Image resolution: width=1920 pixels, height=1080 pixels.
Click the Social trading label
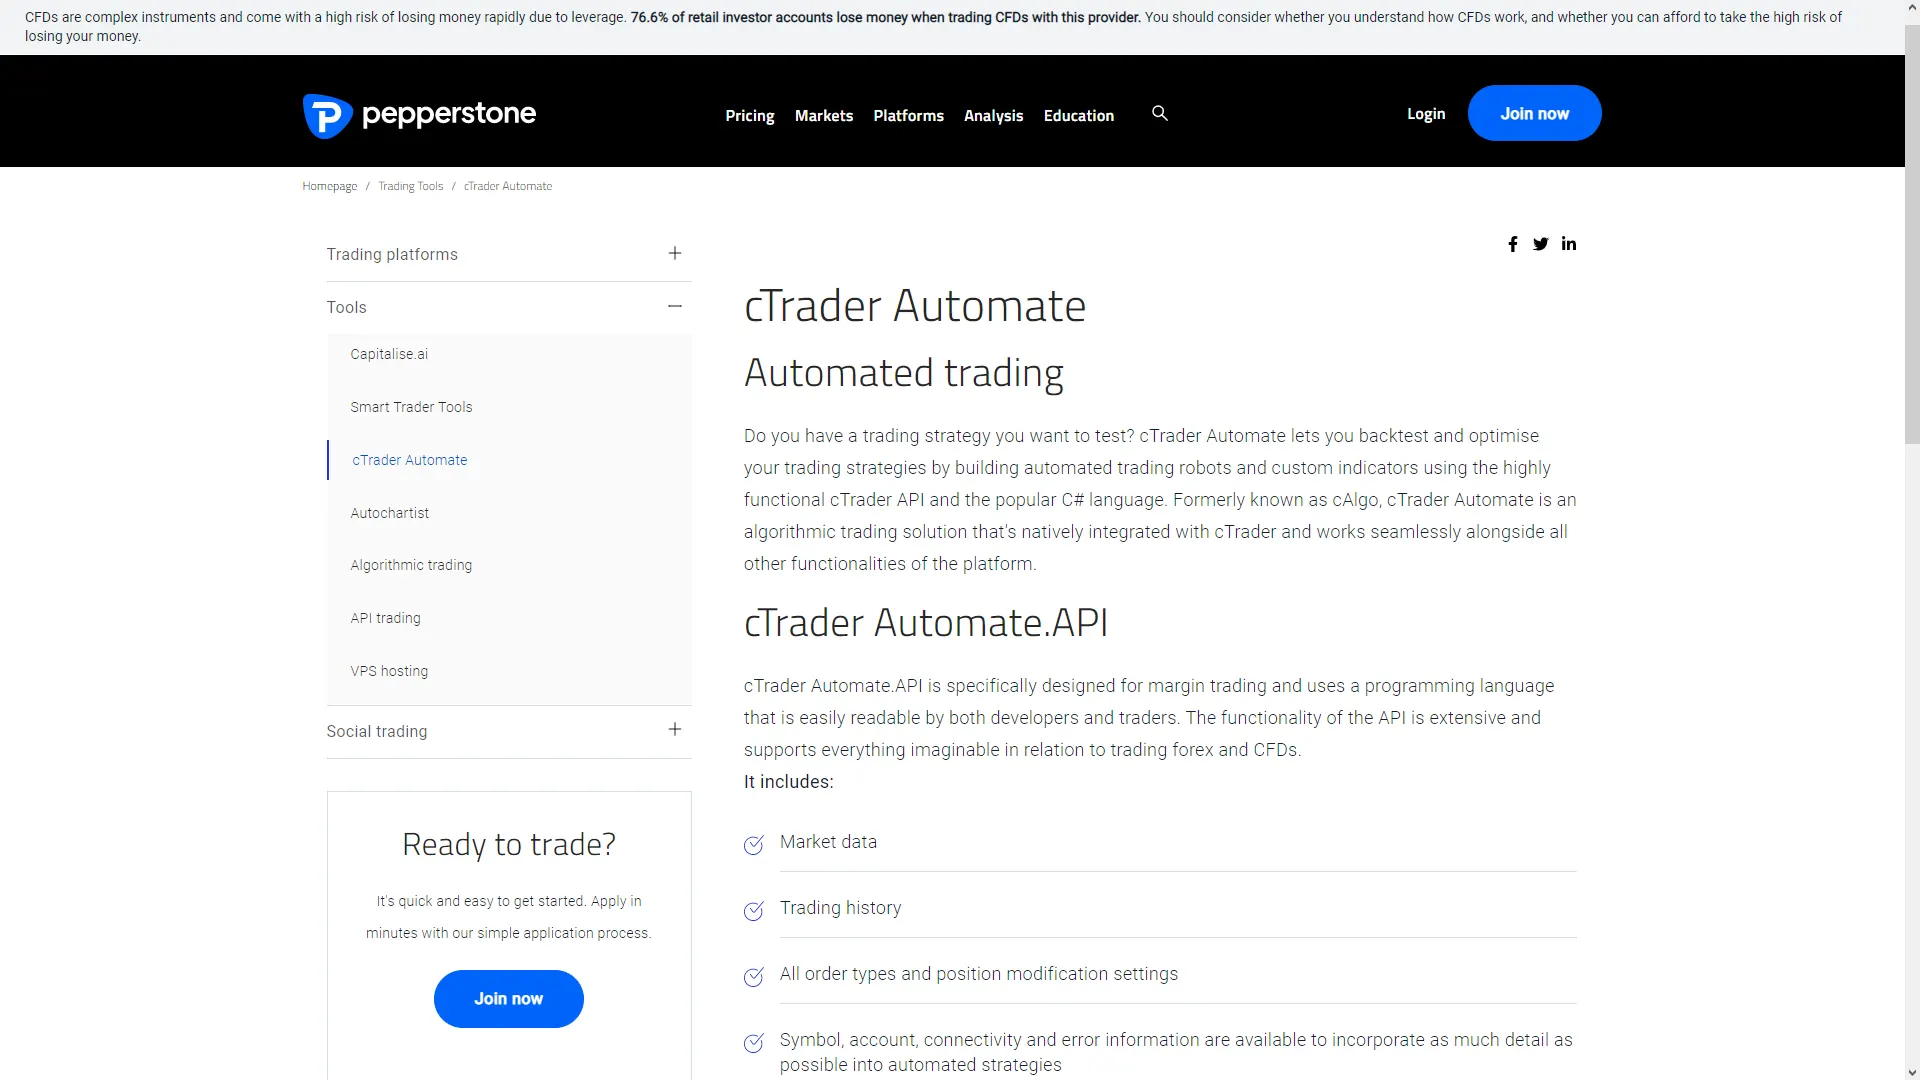pyautogui.click(x=377, y=731)
